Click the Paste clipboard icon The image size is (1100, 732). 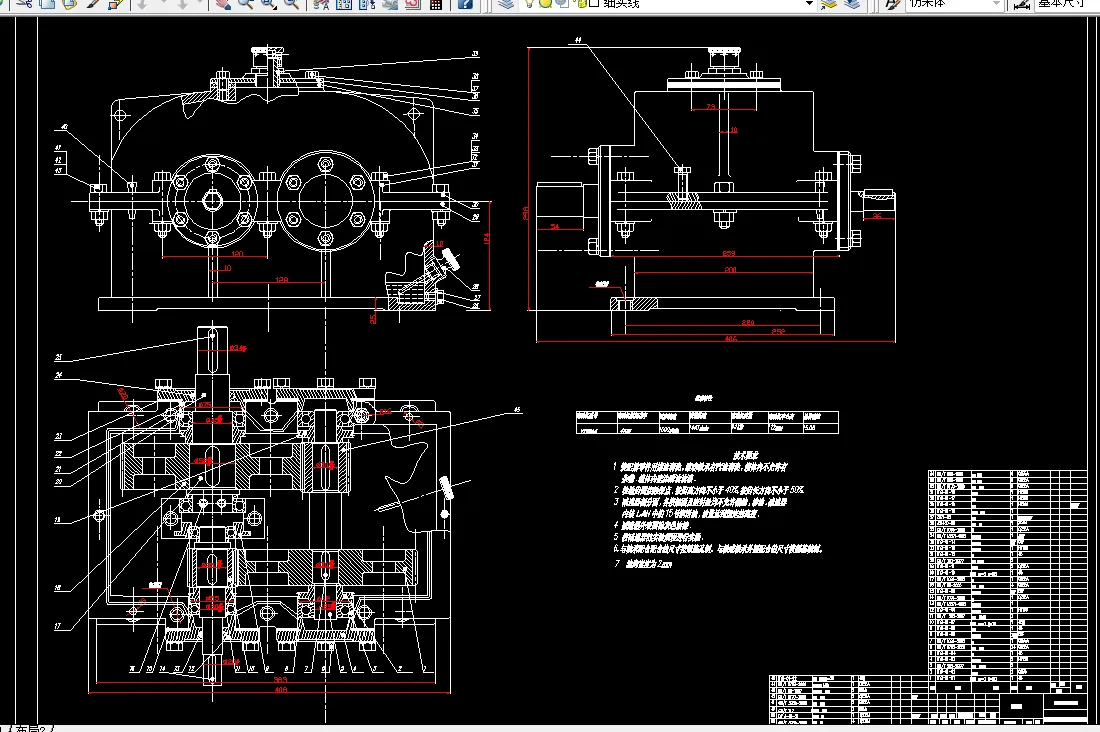[69, 4]
